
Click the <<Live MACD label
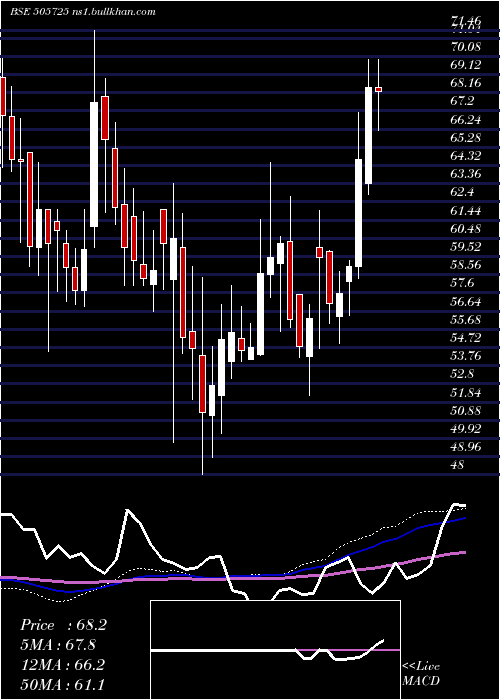(x=421, y=674)
